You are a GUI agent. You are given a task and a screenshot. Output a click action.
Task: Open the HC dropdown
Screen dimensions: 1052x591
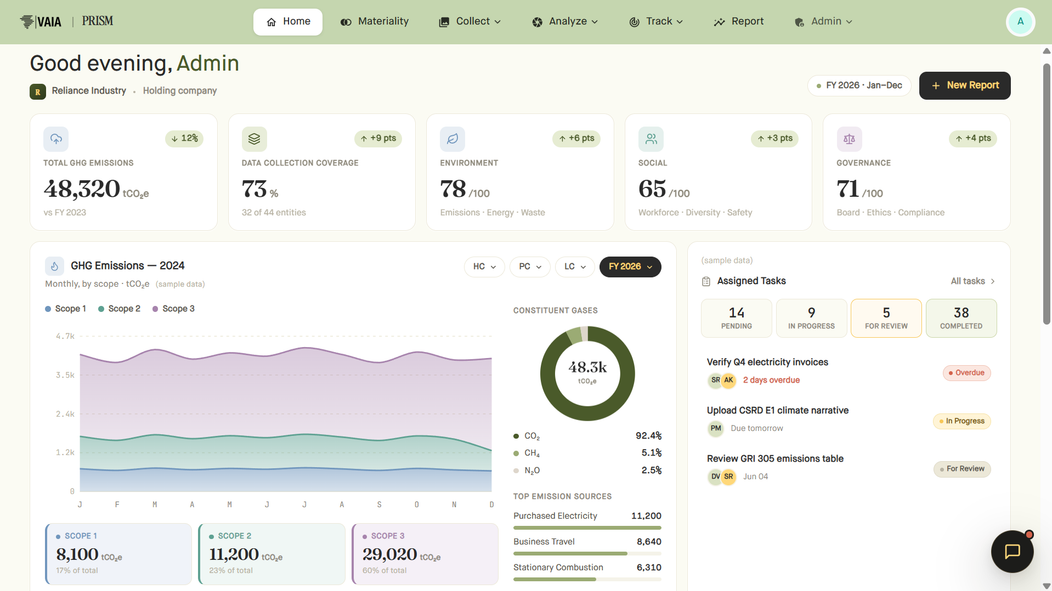(484, 267)
